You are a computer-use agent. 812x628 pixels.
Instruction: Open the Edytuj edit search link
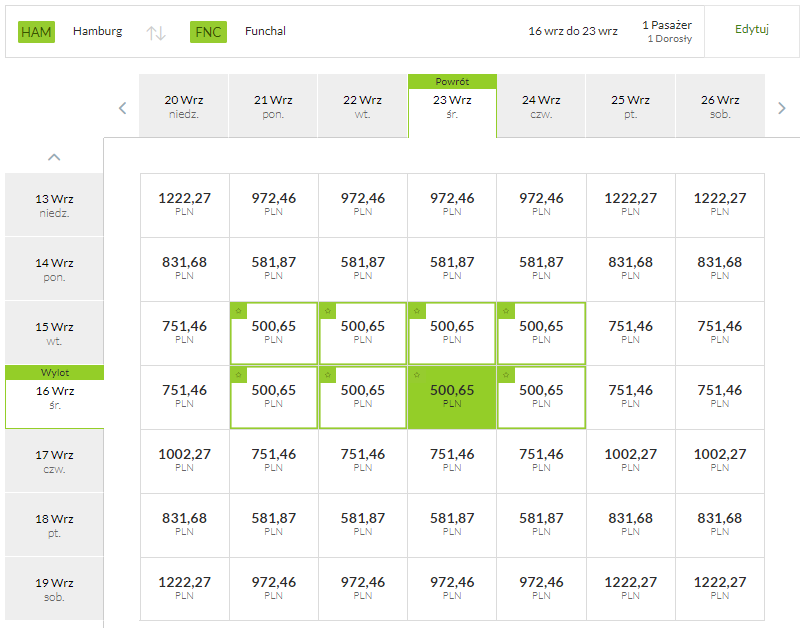point(751,29)
